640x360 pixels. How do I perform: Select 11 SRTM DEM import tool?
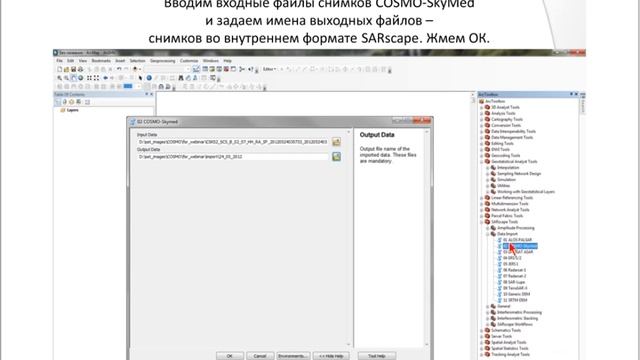tap(515, 300)
